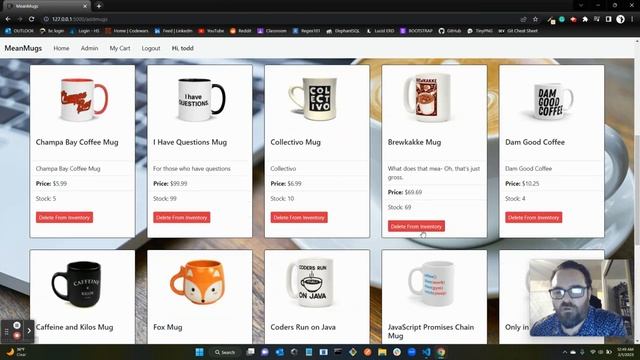Delete Brewkakke Mug from inventory
Viewport: 640px width, 360px height.
coord(416,226)
